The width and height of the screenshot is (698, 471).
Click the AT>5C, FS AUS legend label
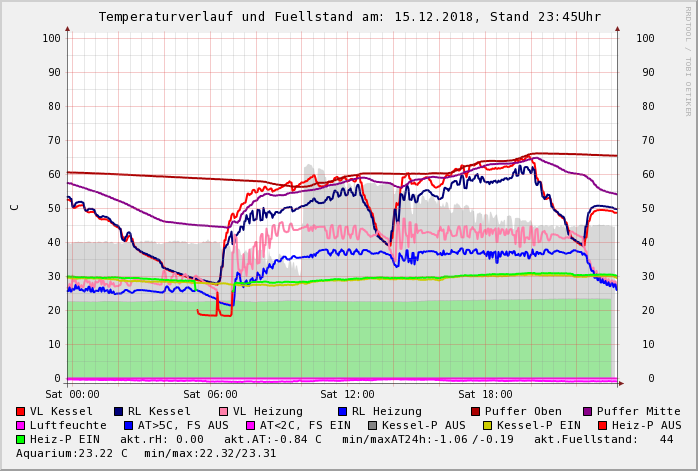click(x=183, y=425)
